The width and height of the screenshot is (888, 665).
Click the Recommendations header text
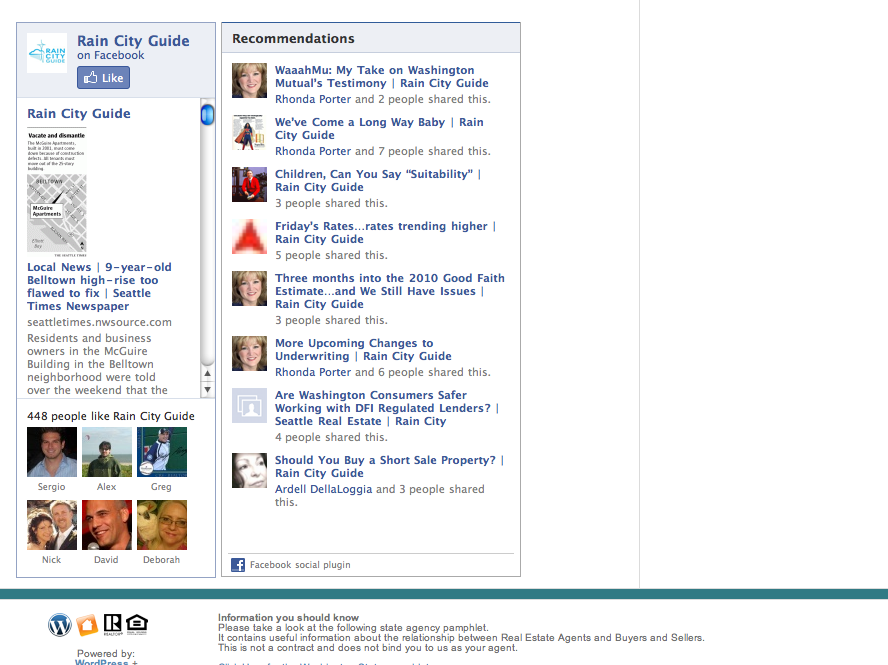pos(293,39)
